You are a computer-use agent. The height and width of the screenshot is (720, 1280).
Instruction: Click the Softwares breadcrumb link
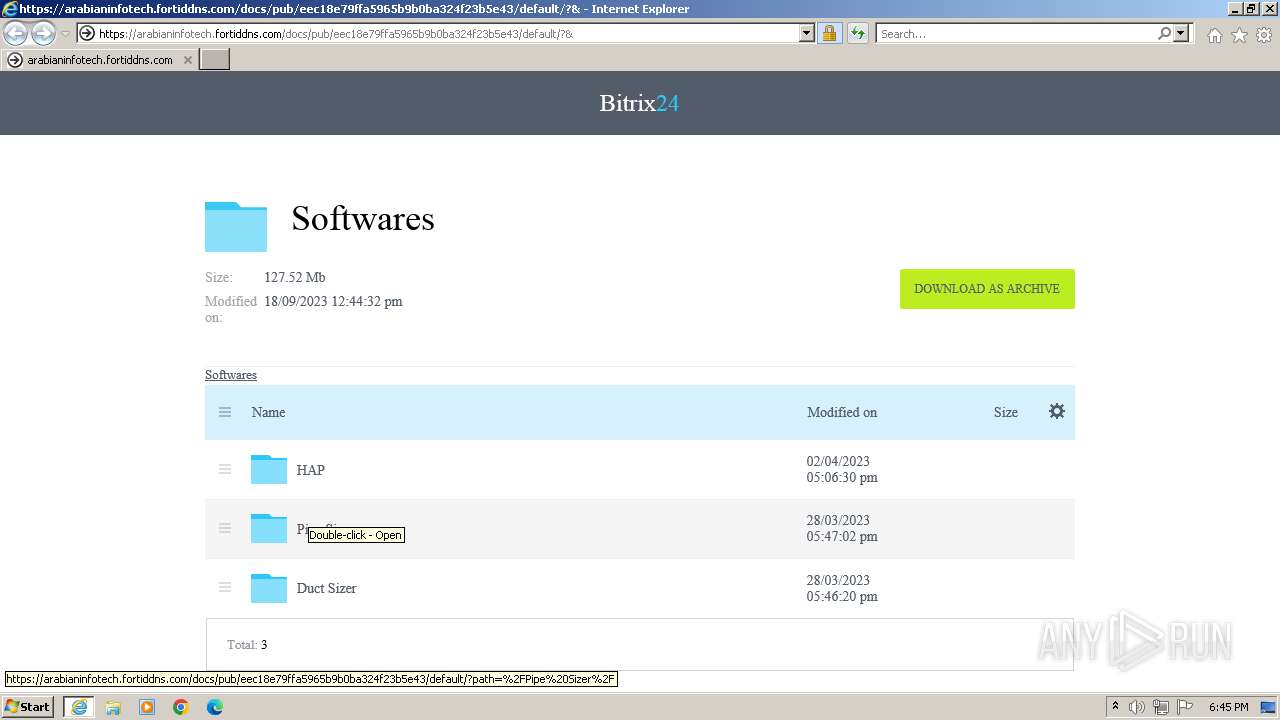(231, 375)
